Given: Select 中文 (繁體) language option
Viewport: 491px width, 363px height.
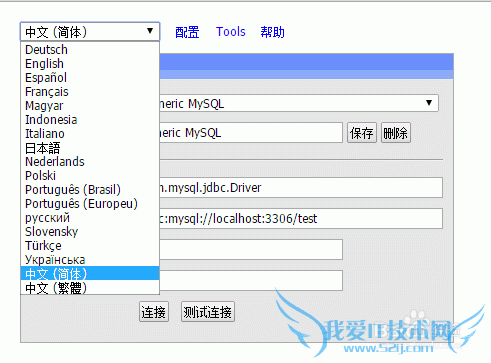Looking at the screenshot, I should point(90,287).
